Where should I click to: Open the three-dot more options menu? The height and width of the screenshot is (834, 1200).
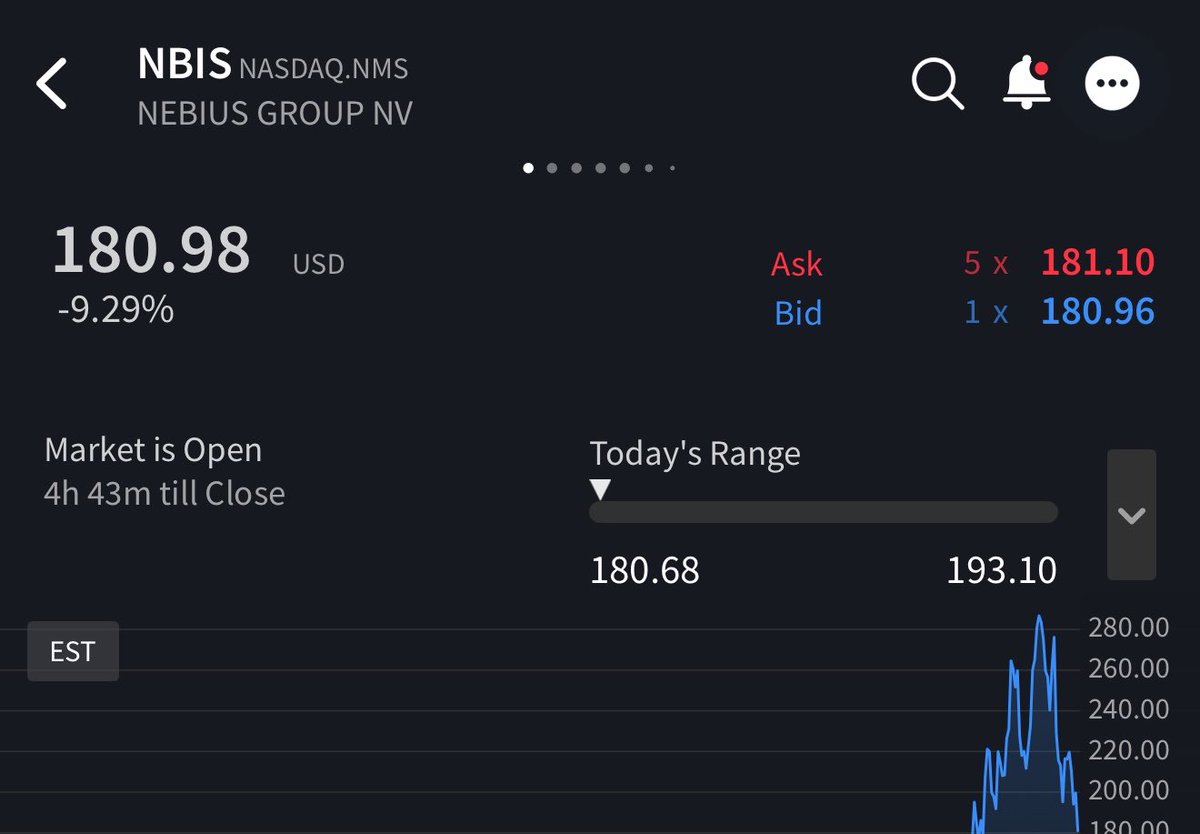pos(1112,83)
